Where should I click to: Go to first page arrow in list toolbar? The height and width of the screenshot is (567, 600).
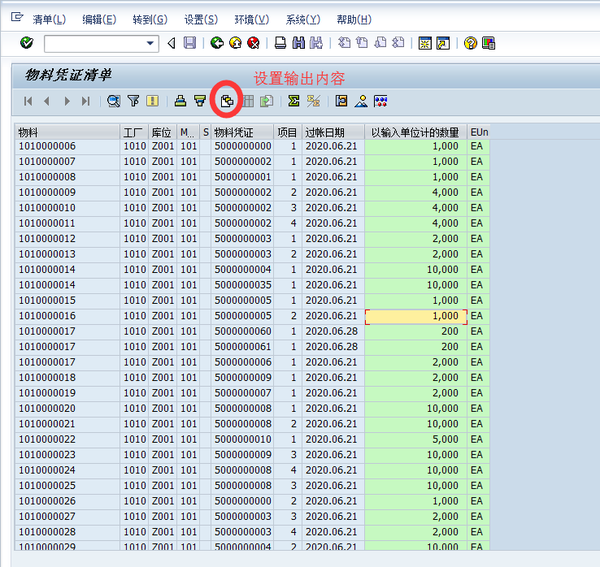pos(27,101)
